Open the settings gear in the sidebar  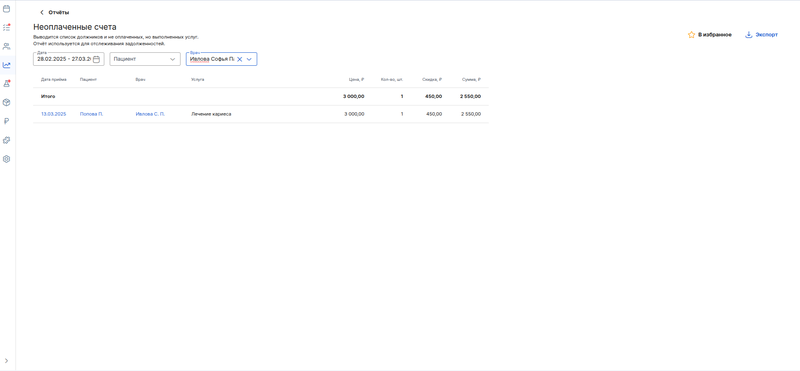[x=7, y=159]
